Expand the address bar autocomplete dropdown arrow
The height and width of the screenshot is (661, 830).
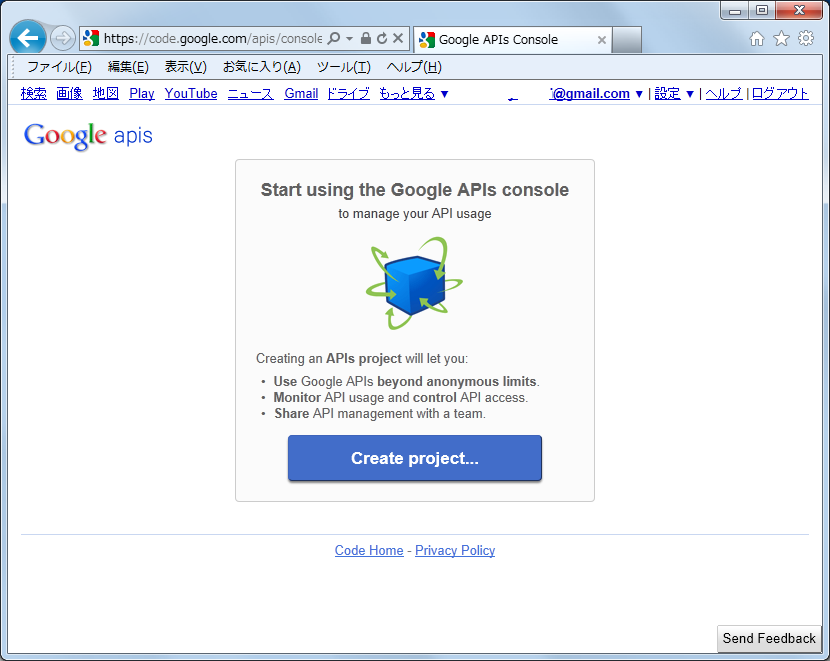[x=350, y=39]
